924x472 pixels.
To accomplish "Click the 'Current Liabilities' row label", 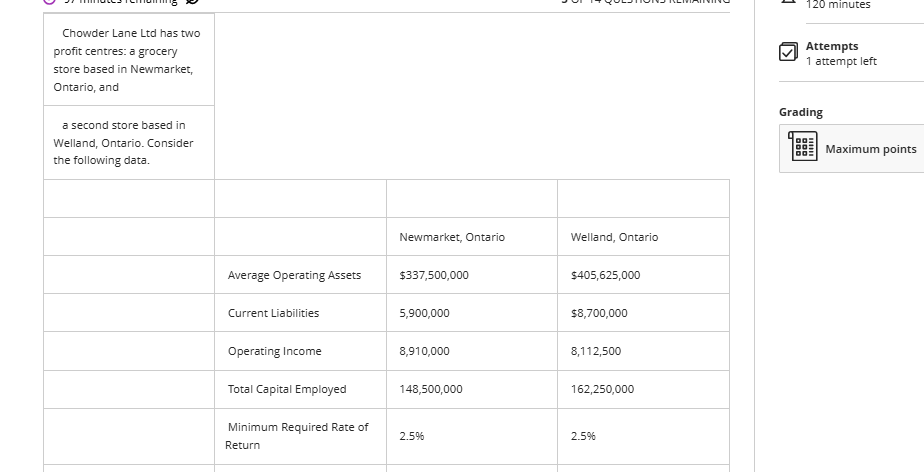I will coord(273,313).
